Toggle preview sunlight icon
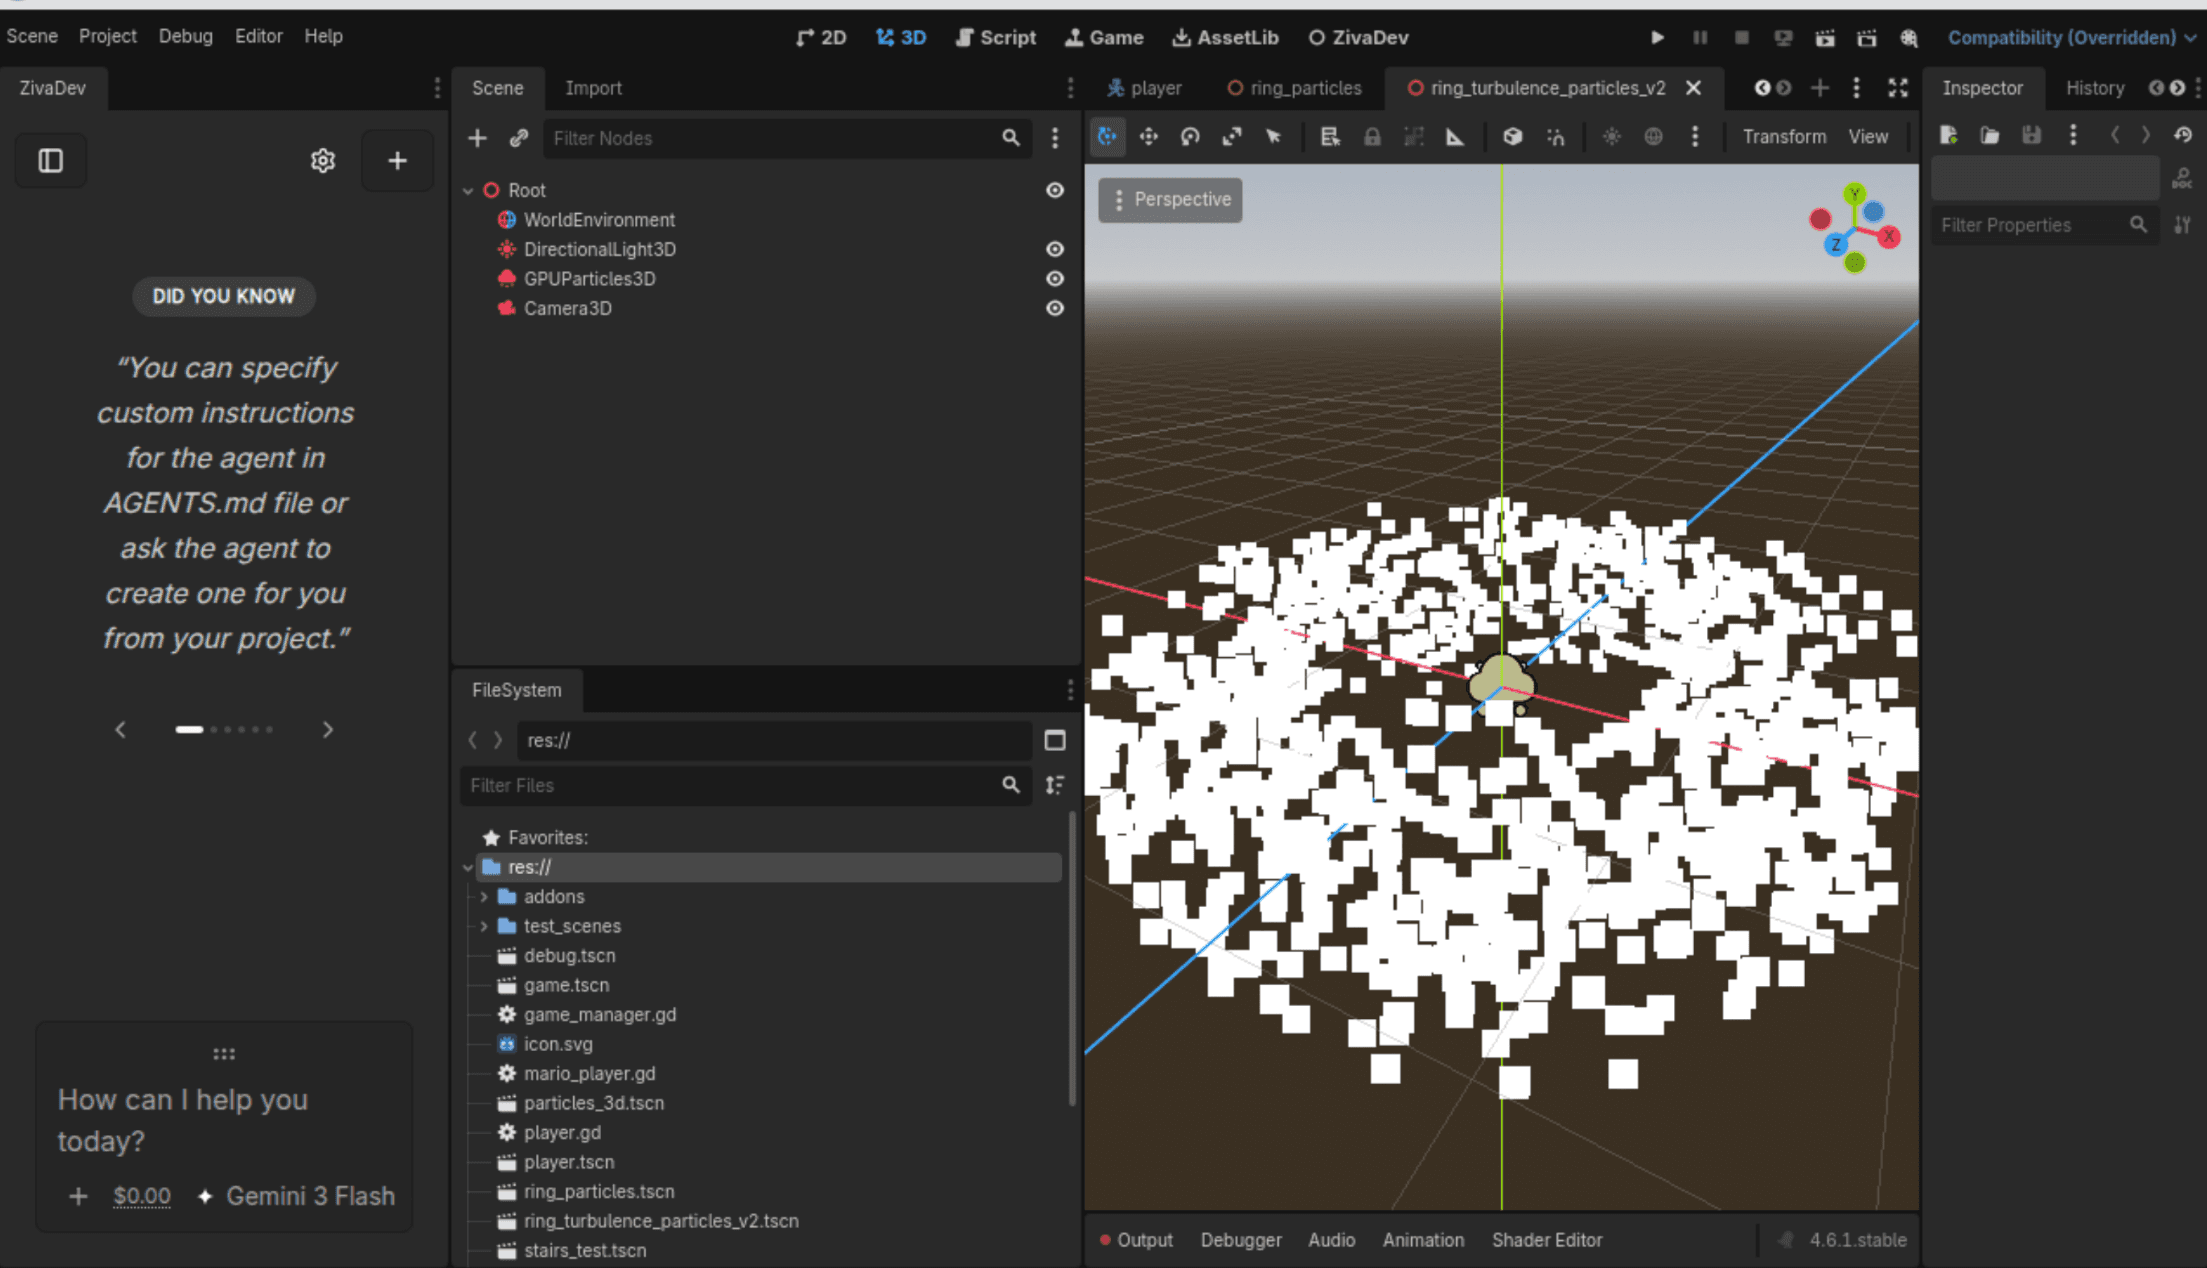The width and height of the screenshot is (2207, 1268). (x=1612, y=137)
